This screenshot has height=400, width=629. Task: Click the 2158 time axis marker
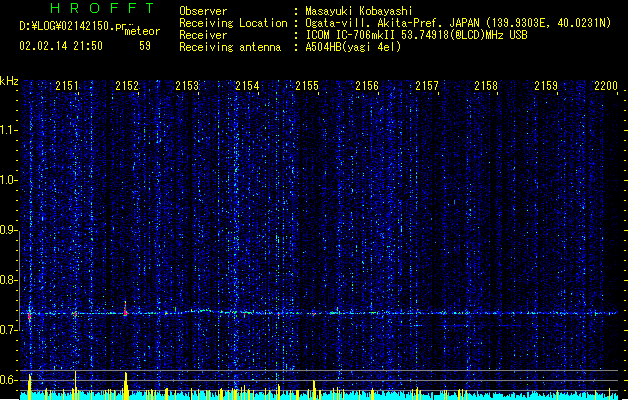click(x=486, y=86)
